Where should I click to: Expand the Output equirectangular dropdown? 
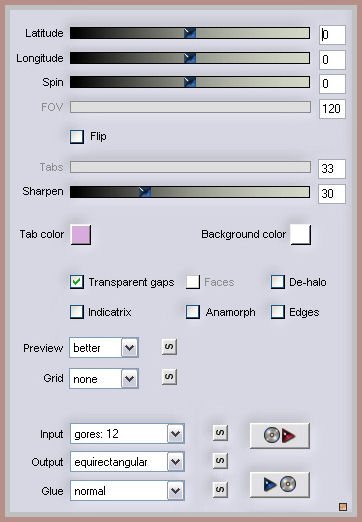127,462
